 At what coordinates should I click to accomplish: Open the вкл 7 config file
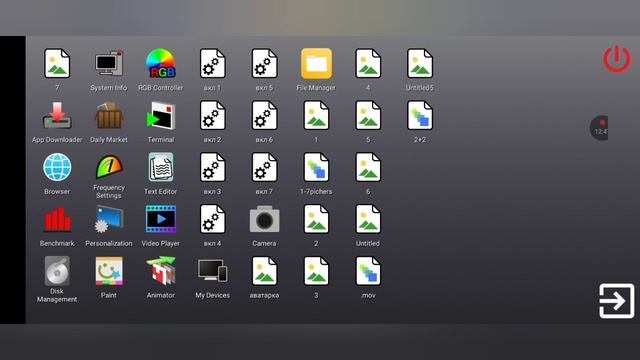click(264, 167)
